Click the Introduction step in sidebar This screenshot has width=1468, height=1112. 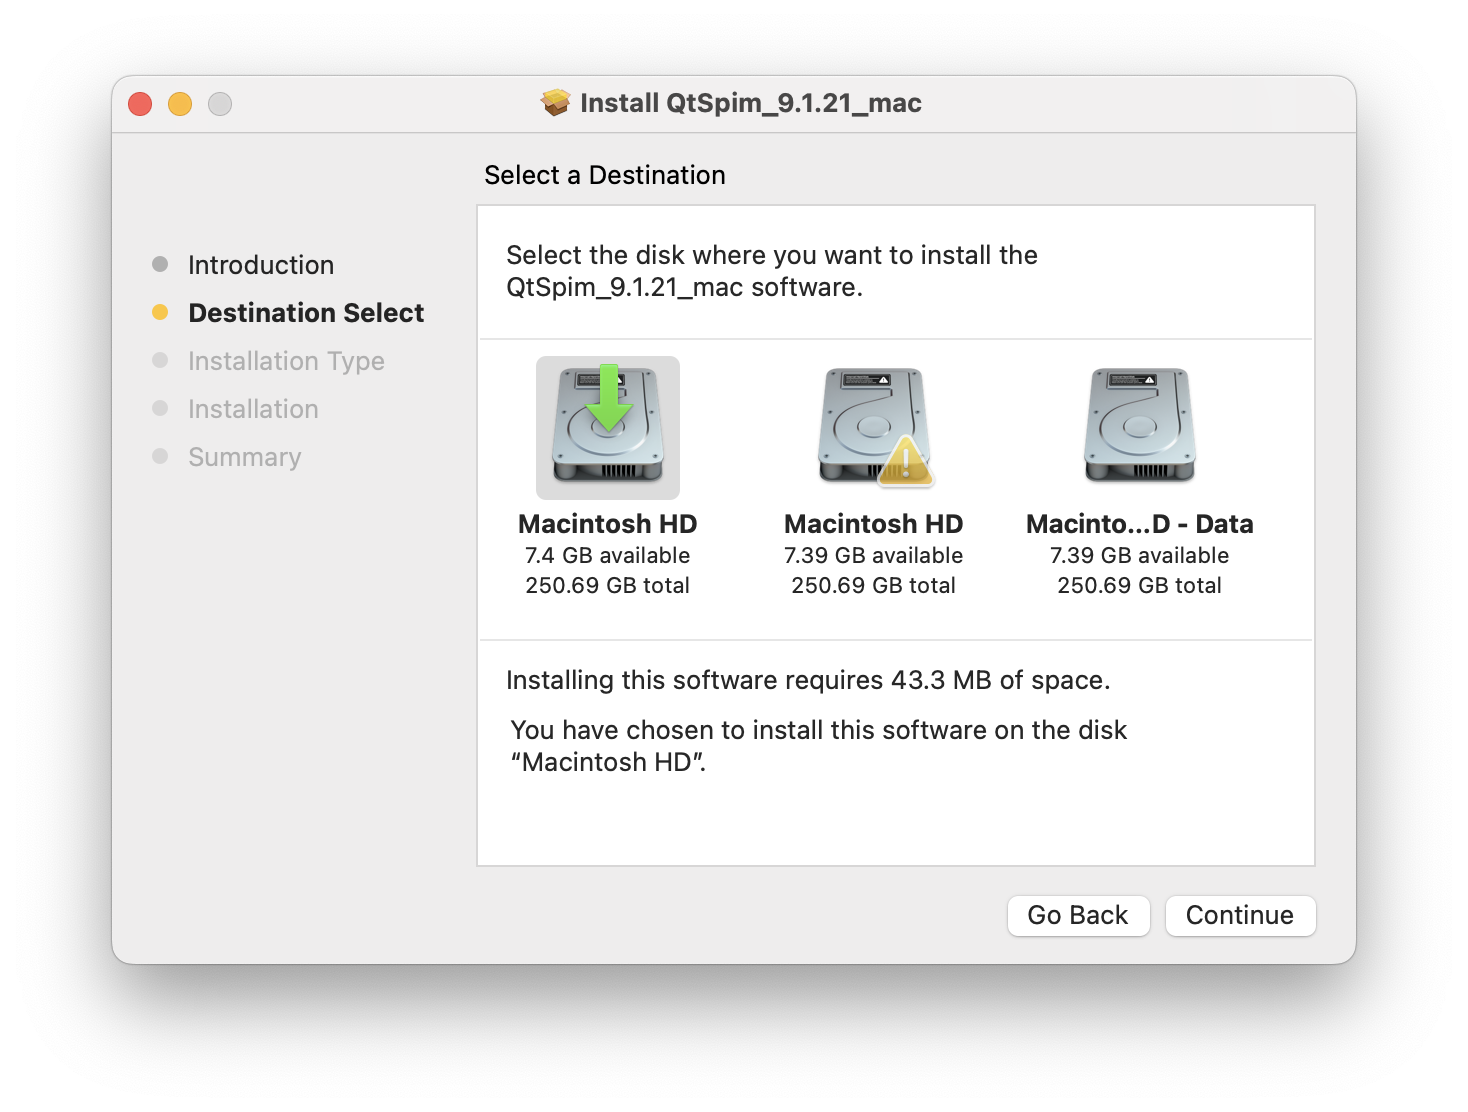click(x=261, y=265)
